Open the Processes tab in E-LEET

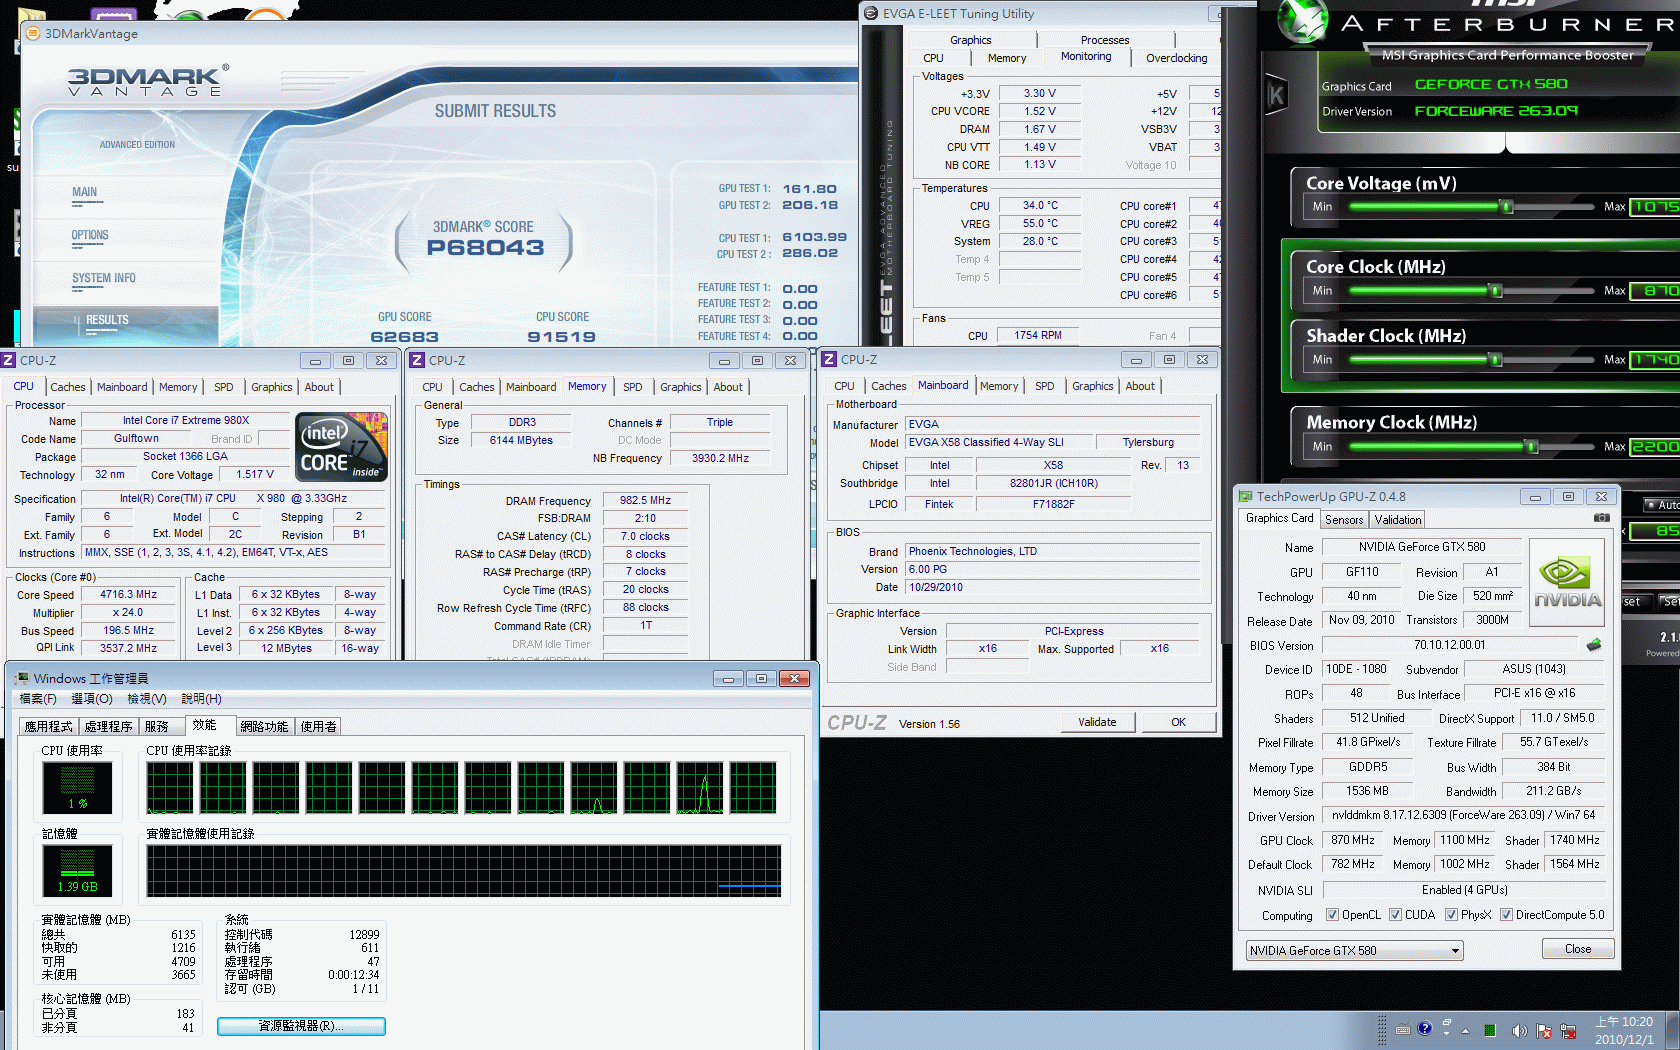1105,40
